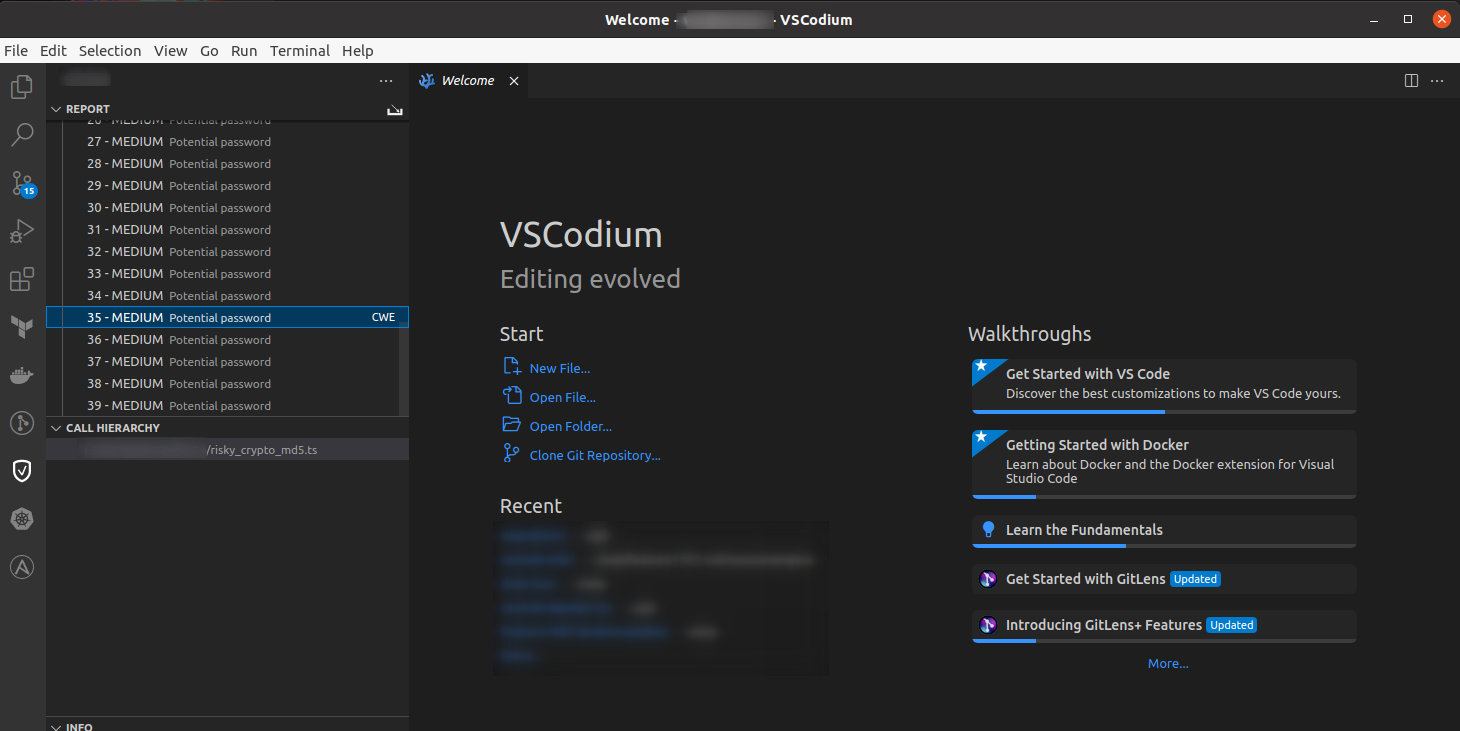
Task: Open the Run and Debug view
Action: [x=22, y=231]
